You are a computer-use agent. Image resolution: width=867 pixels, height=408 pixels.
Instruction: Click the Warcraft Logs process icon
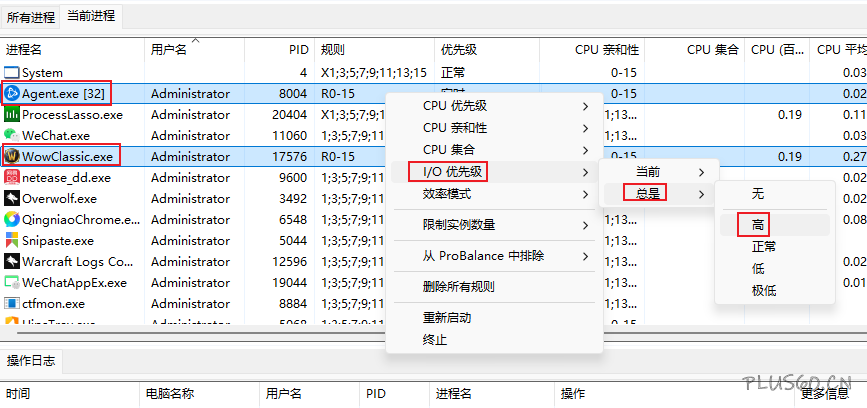click(x=12, y=261)
